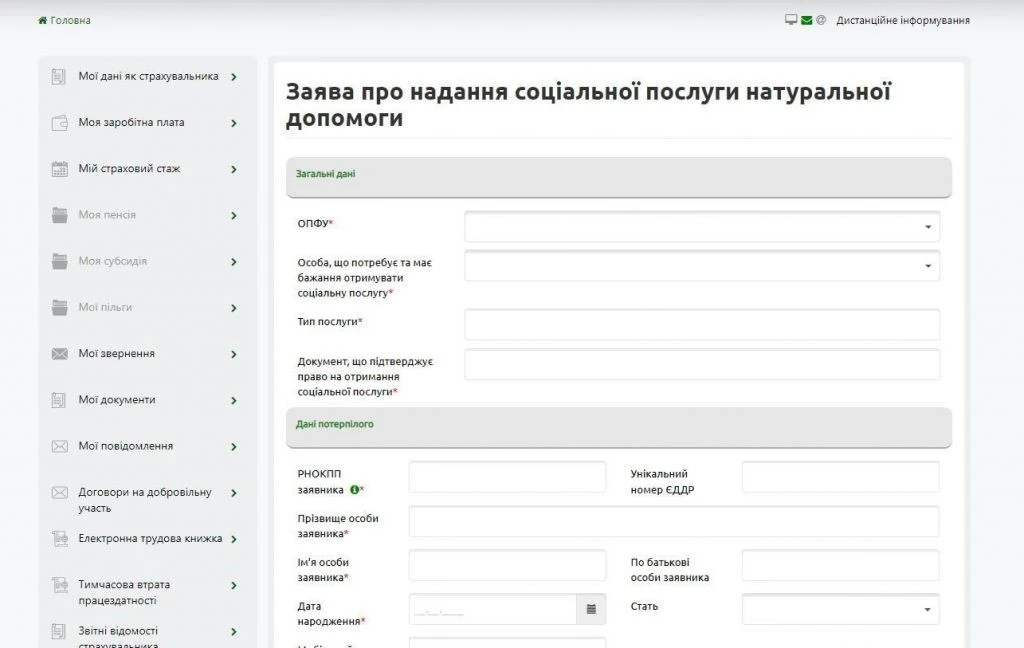
Task: Click the calendar icon next to Мій страховий стаж
Action: pyautogui.click(x=59, y=169)
